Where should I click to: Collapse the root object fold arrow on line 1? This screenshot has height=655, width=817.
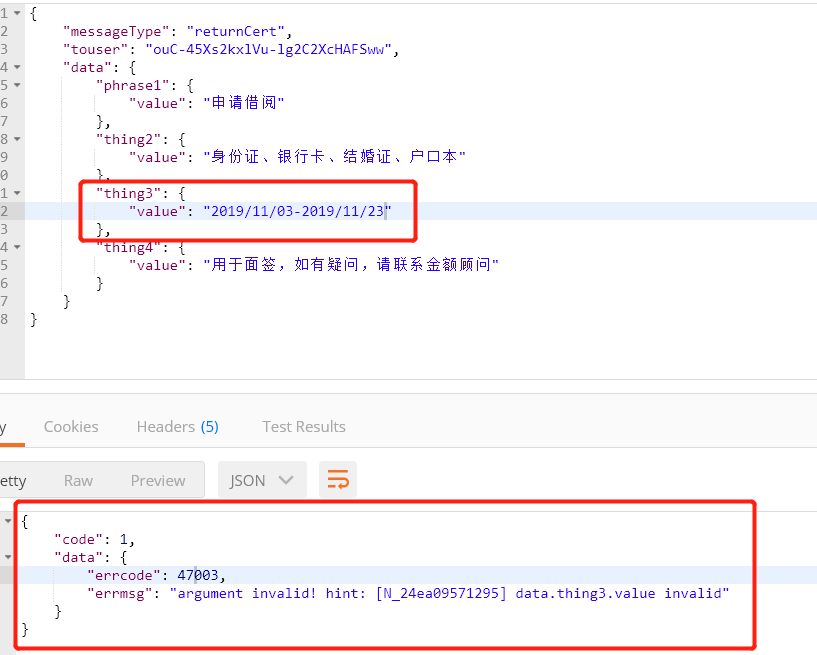[17, 13]
